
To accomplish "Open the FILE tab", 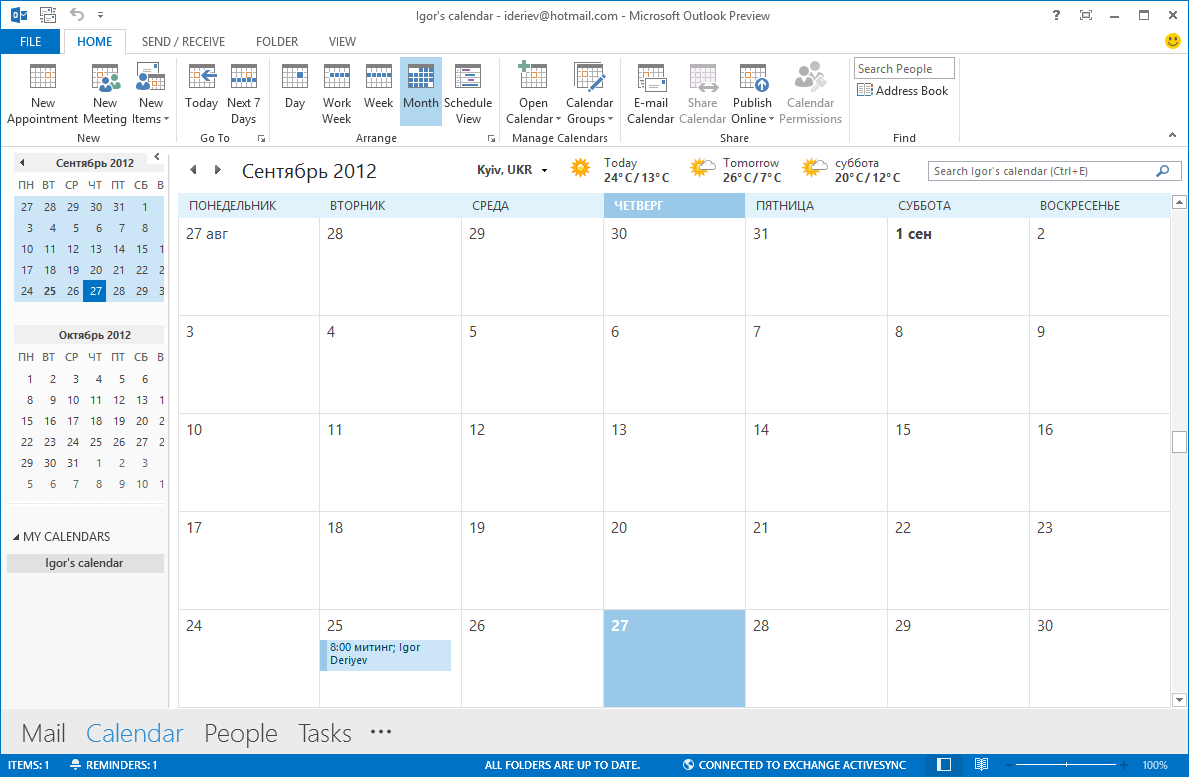I will 30,42.
